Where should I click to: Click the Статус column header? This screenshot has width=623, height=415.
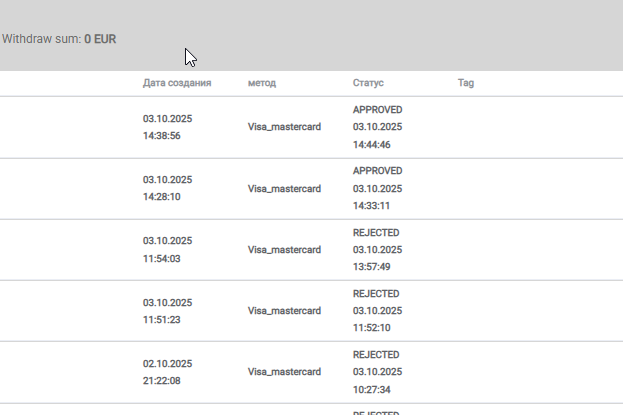(368, 83)
